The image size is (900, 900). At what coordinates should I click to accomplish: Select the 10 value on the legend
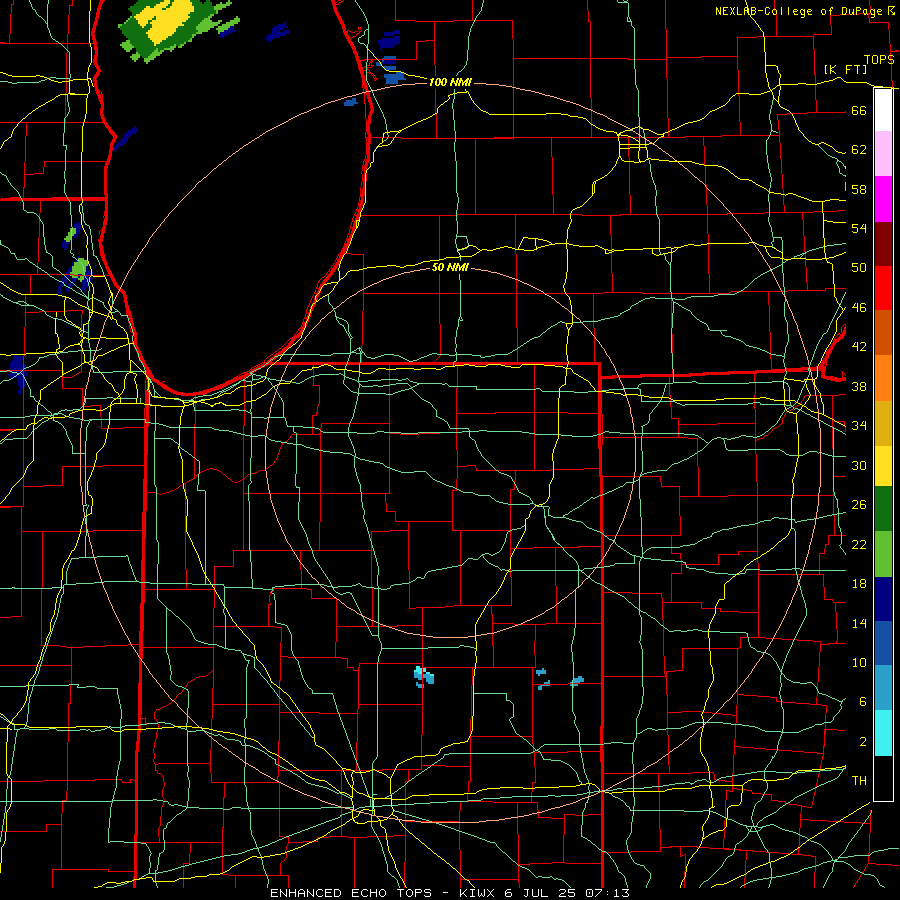click(x=859, y=662)
